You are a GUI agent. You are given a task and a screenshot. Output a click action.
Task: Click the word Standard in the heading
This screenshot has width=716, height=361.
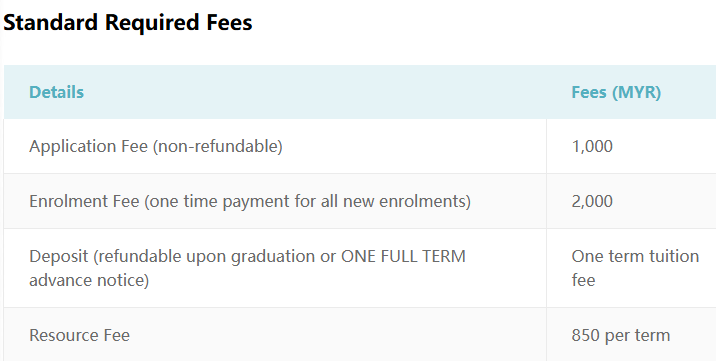click(50, 22)
